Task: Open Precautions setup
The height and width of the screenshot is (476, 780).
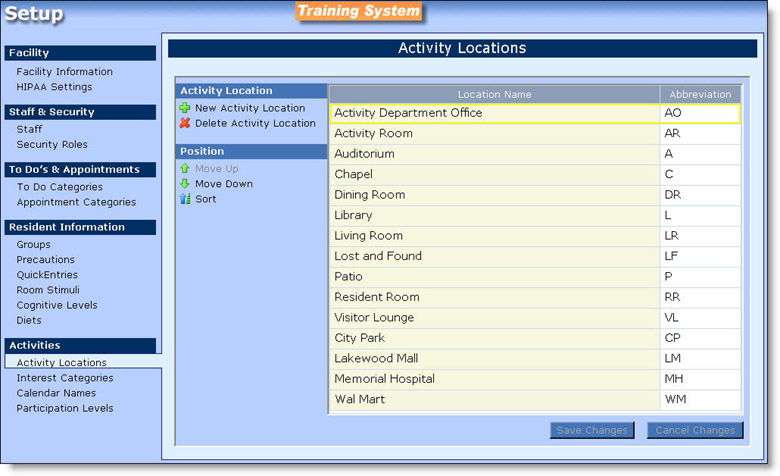Action: [x=45, y=260]
